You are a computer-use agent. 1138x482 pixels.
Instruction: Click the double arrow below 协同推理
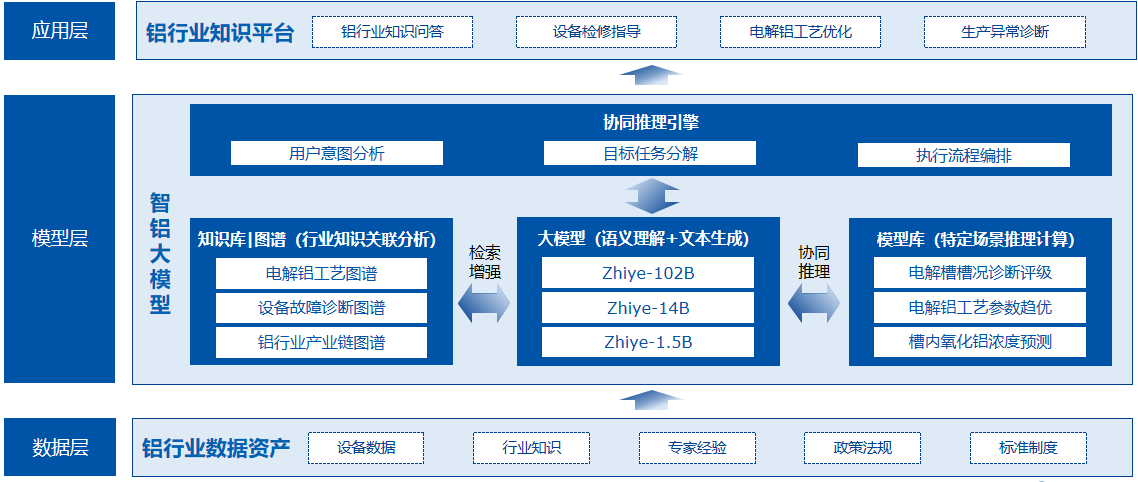pos(814,303)
